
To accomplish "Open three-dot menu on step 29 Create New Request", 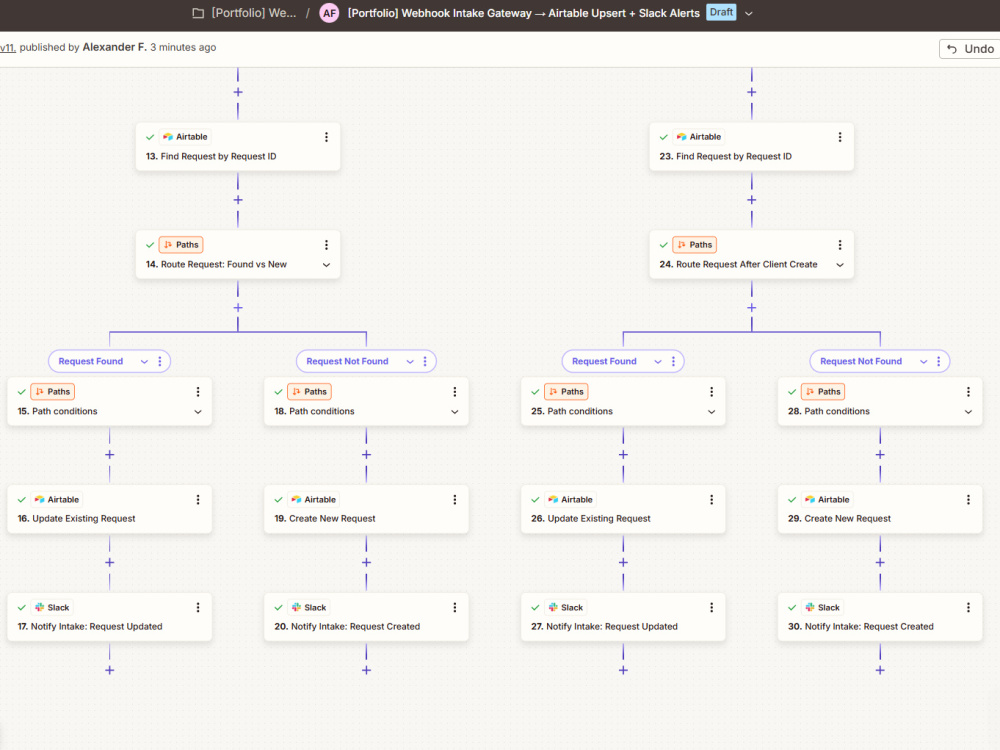I will click(968, 499).
